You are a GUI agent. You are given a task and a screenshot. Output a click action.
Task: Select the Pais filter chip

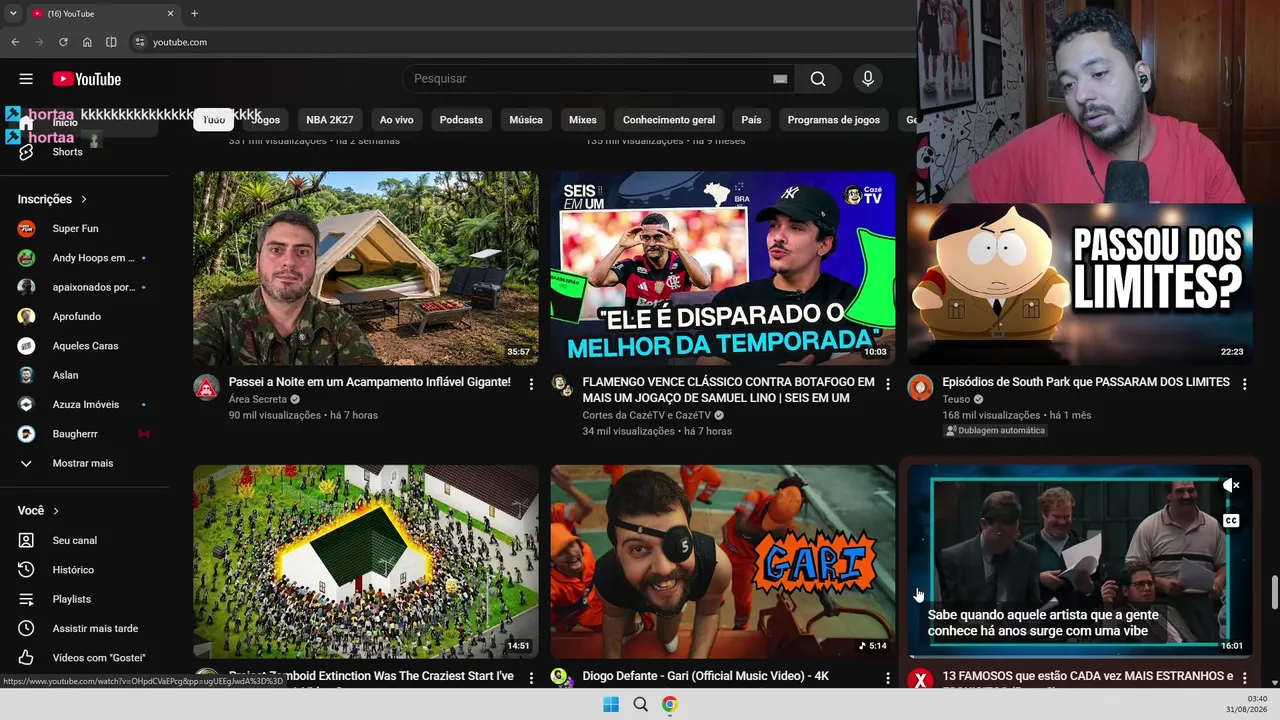pyautogui.click(x=752, y=120)
